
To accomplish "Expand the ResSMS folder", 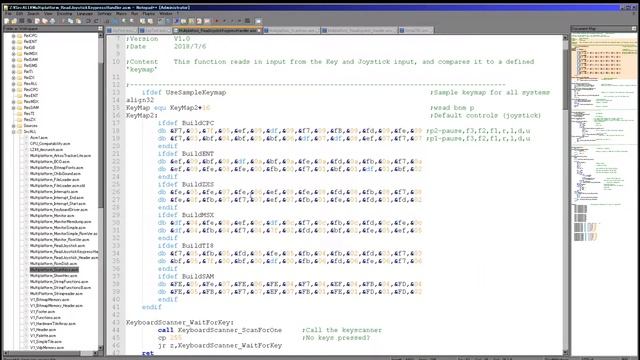I will coord(13,65).
